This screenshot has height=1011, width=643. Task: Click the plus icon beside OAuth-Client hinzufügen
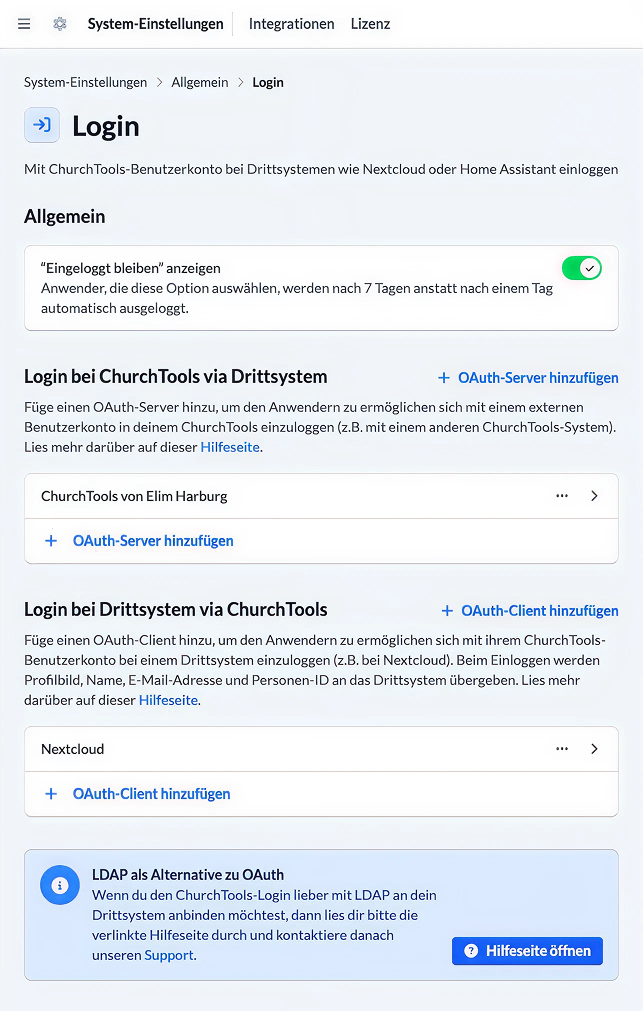tap(51, 793)
